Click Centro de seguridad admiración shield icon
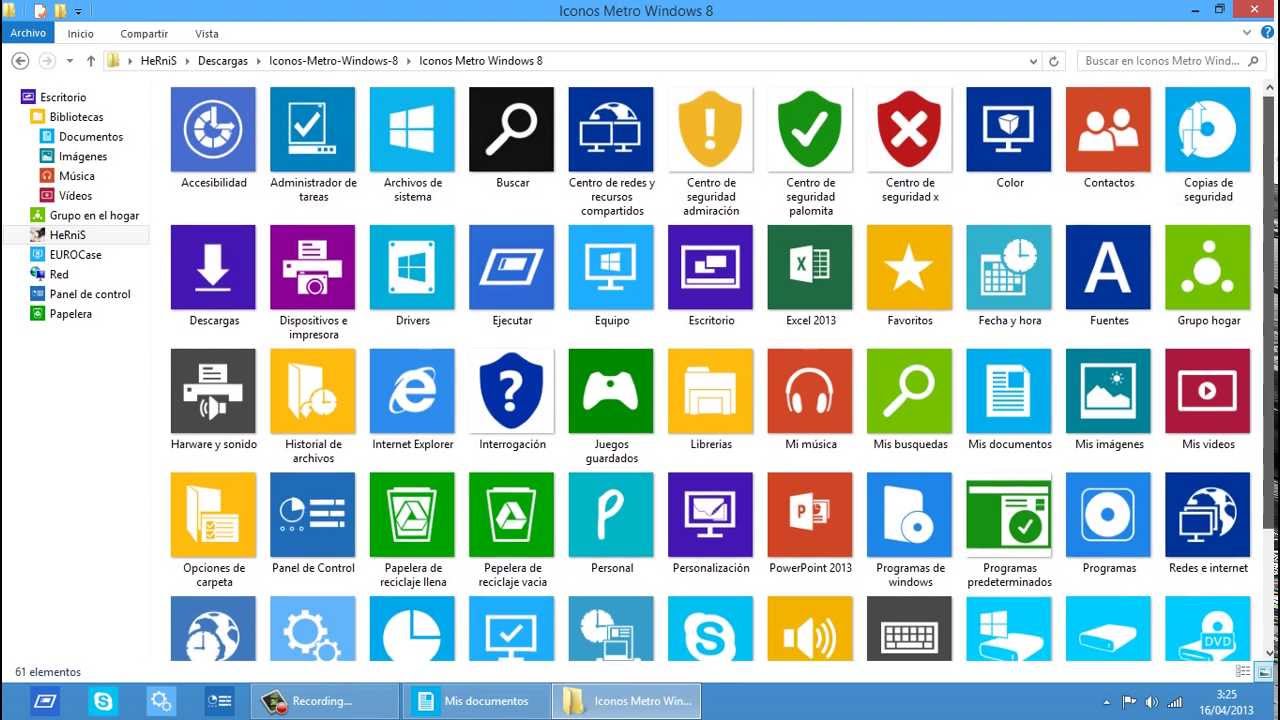Viewport: 1280px width, 720px height. (711, 130)
